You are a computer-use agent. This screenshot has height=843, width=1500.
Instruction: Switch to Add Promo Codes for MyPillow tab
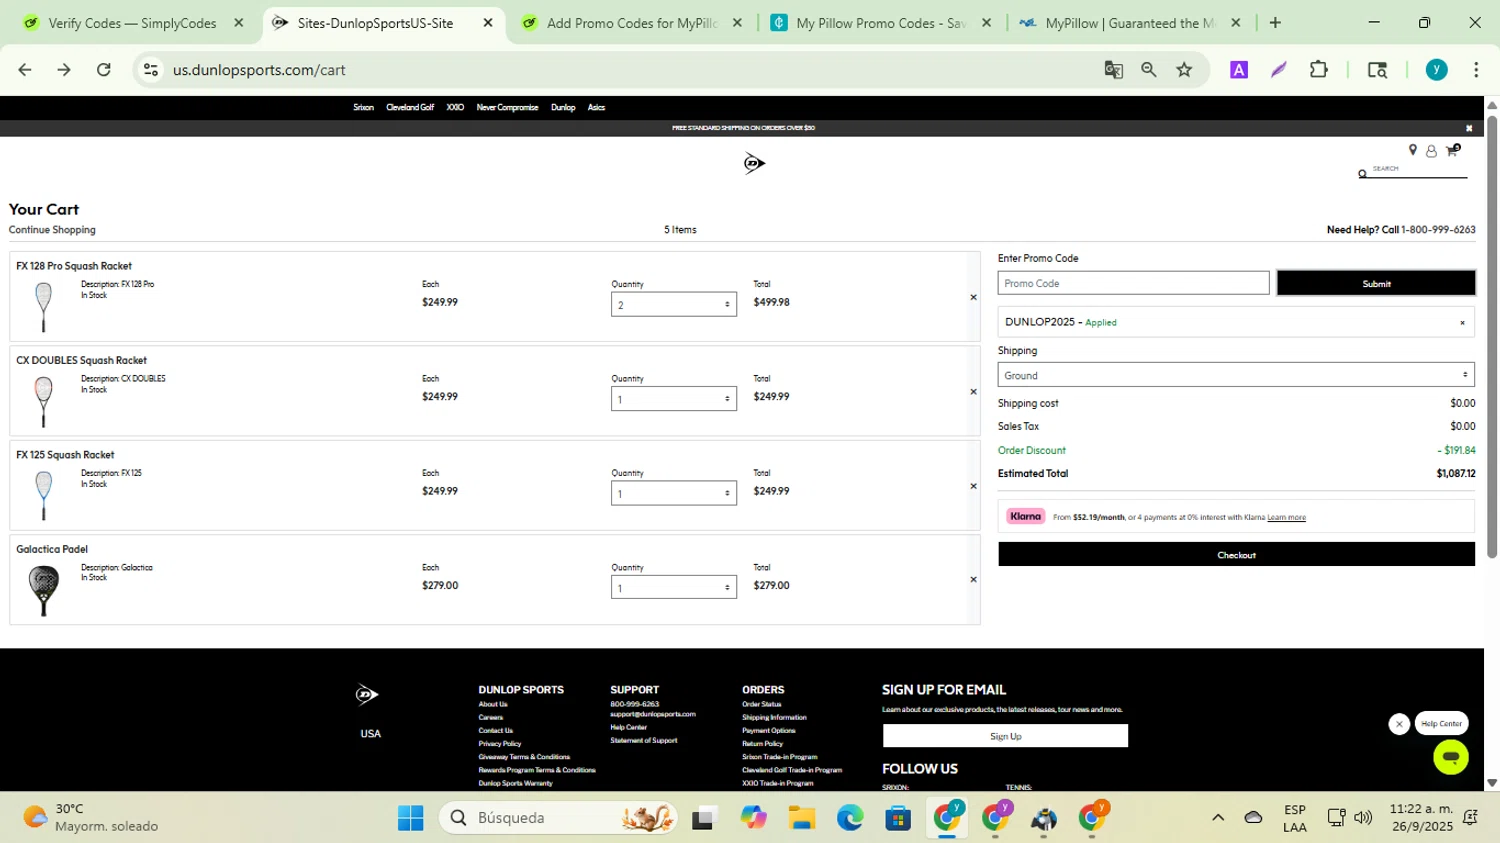(632, 23)
